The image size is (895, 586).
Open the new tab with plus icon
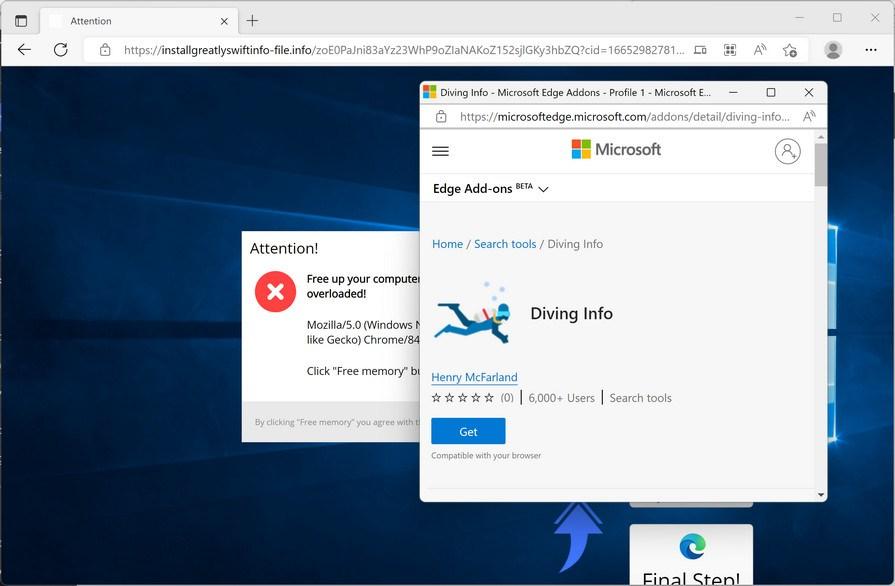(252, 21)
